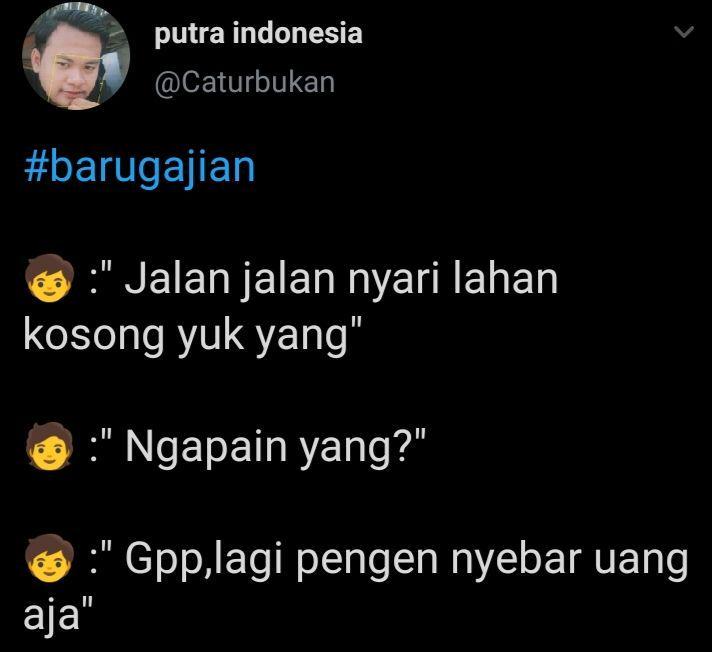Click the text "nyebar uang" in tweet

coord(569,561)
